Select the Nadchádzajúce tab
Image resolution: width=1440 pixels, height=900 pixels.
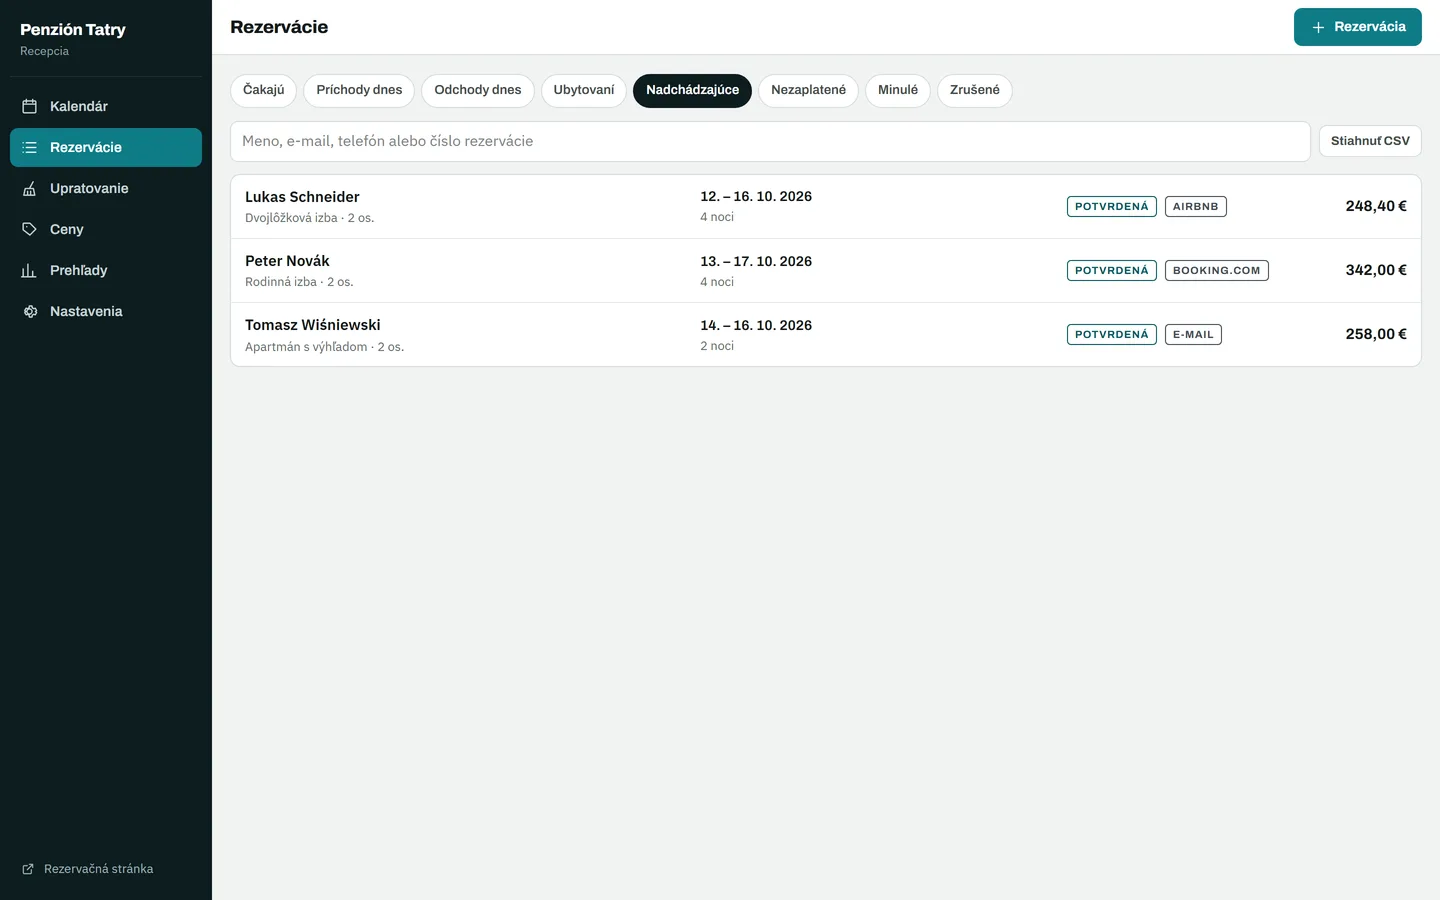point(692,90)
